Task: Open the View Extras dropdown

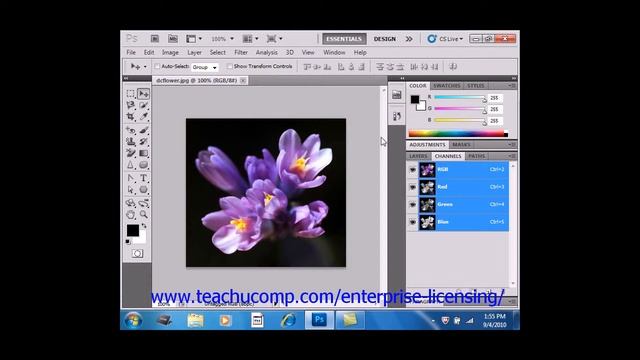Action: click(x=194, y=39)
